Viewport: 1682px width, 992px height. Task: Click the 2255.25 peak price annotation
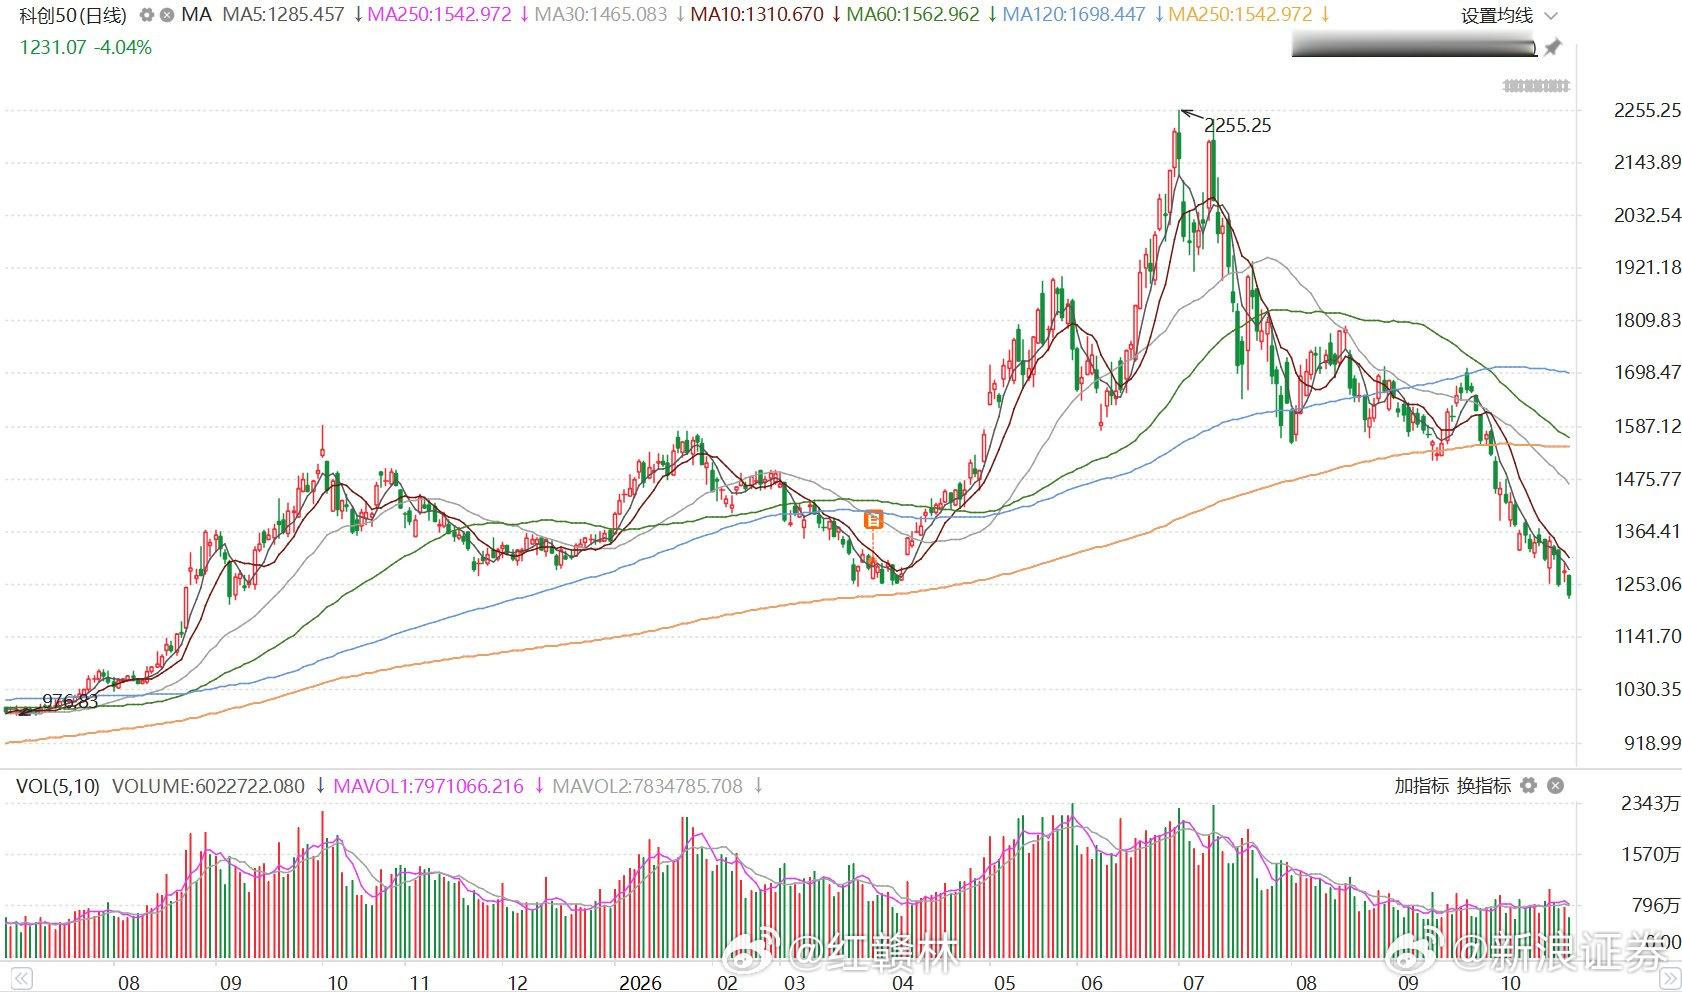pos(1238,125)
